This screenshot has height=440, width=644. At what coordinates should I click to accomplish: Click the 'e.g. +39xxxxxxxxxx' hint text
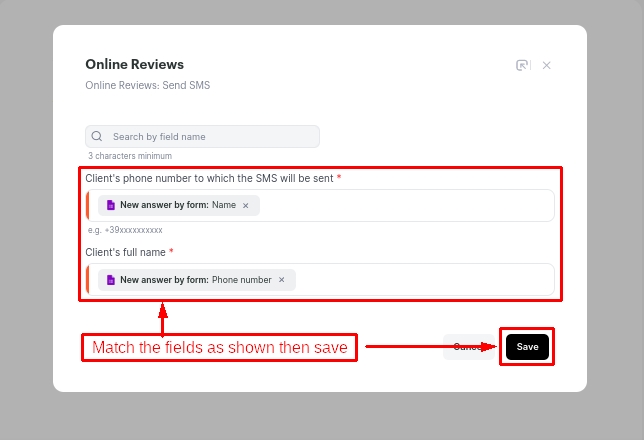pyautogui.click(x=125, y=230)
